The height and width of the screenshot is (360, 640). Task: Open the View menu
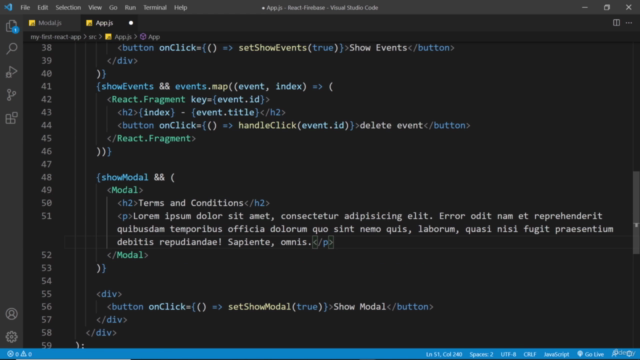[95, 7]
